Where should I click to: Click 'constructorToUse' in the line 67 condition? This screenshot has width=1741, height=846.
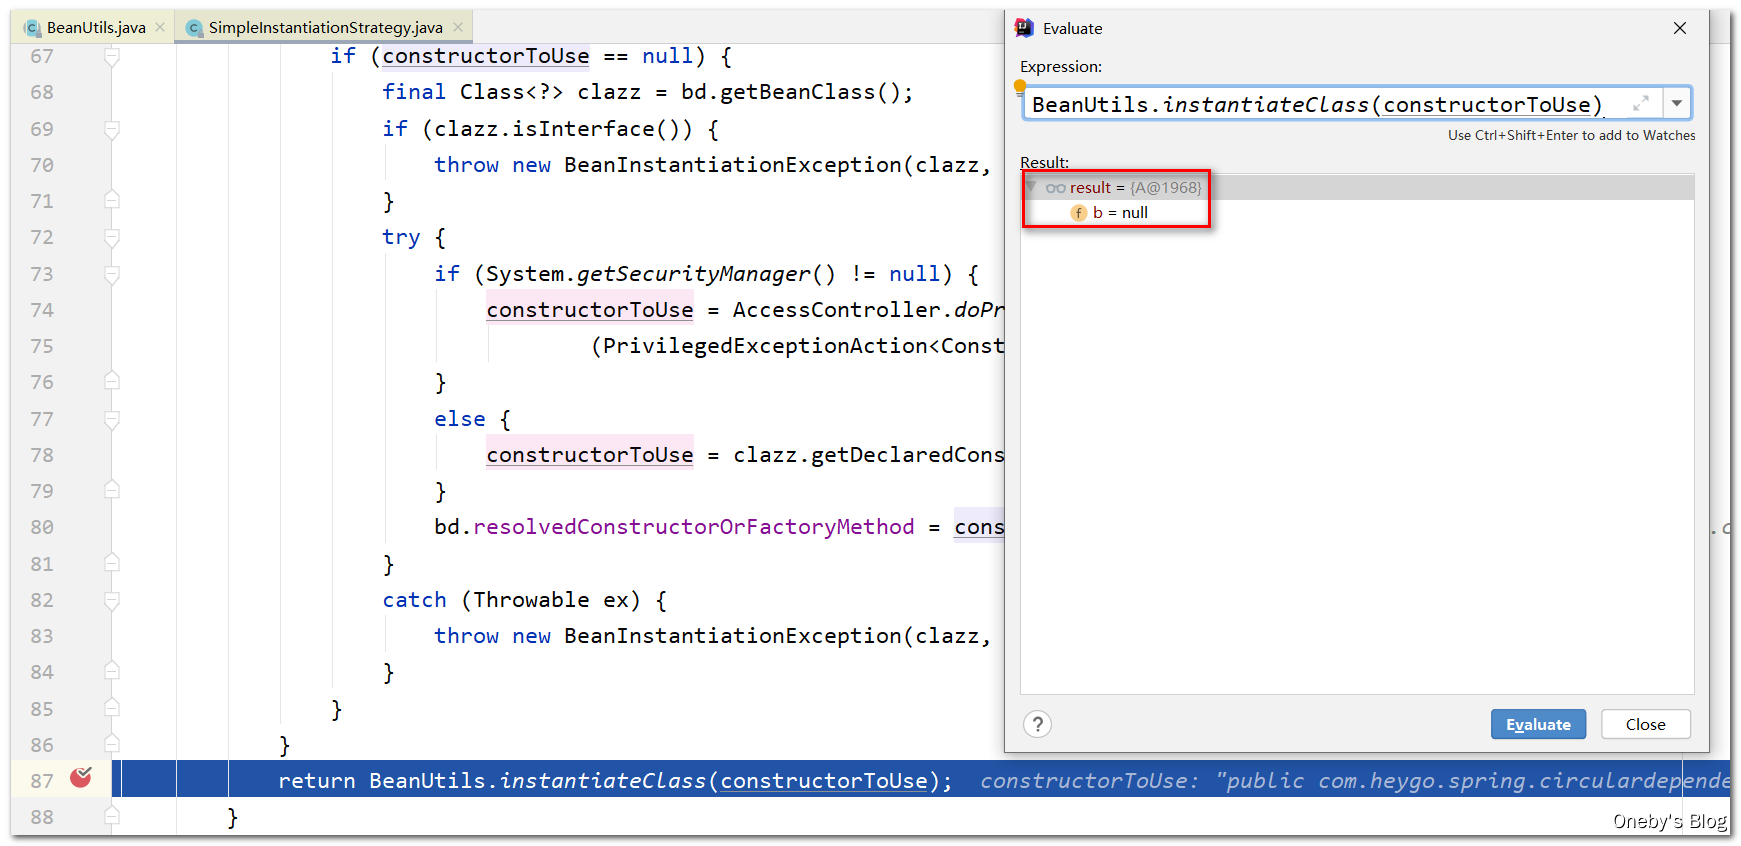pos(486,57)
